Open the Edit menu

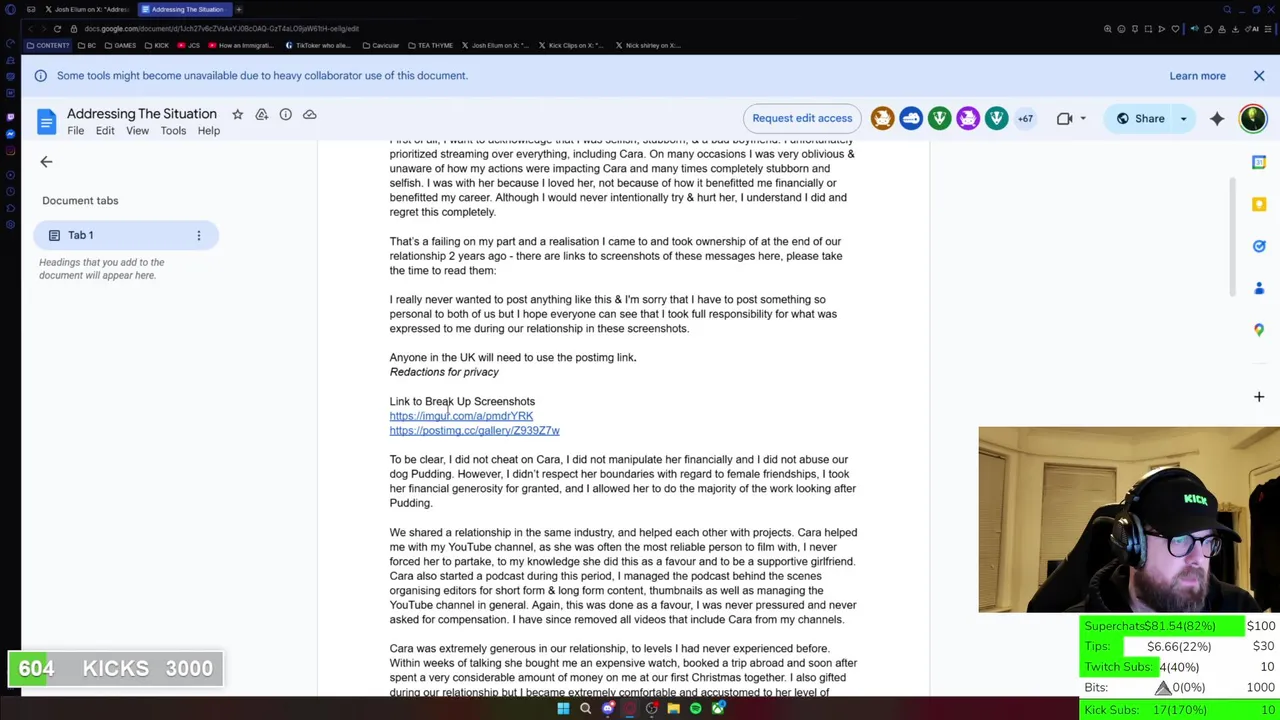[x=105, y=131]
